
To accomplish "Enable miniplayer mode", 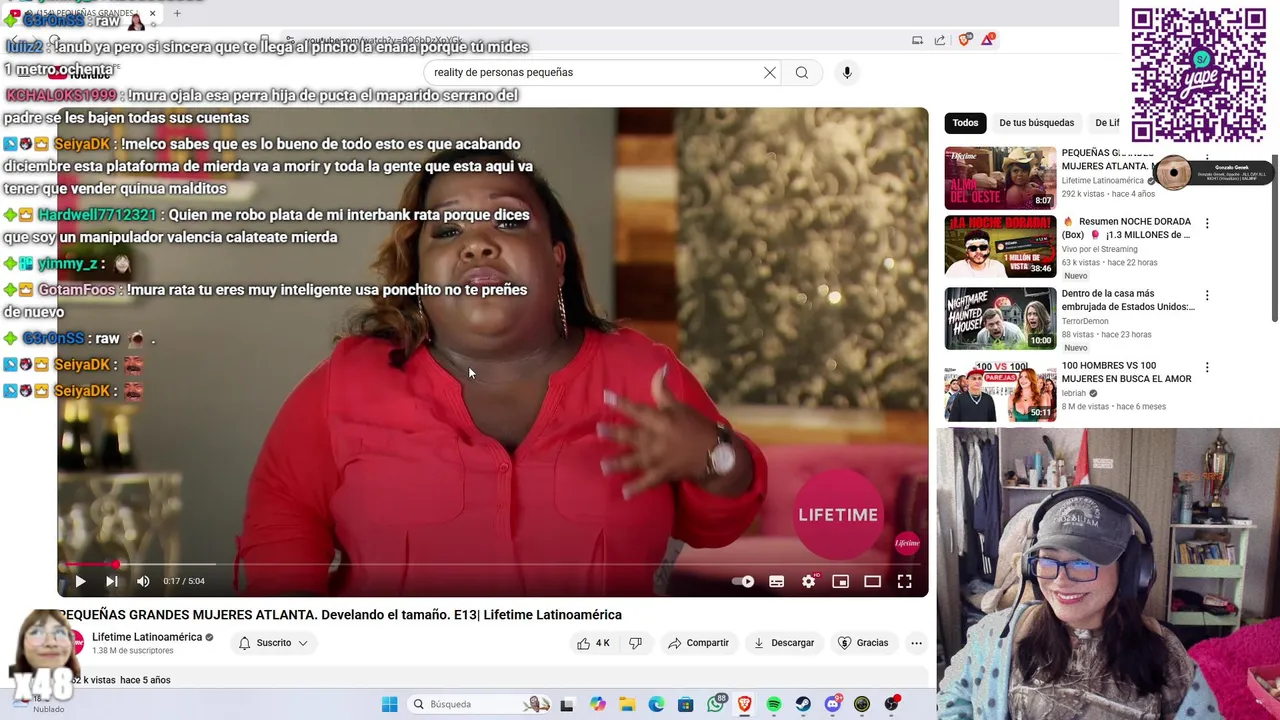I will [841, 581].
